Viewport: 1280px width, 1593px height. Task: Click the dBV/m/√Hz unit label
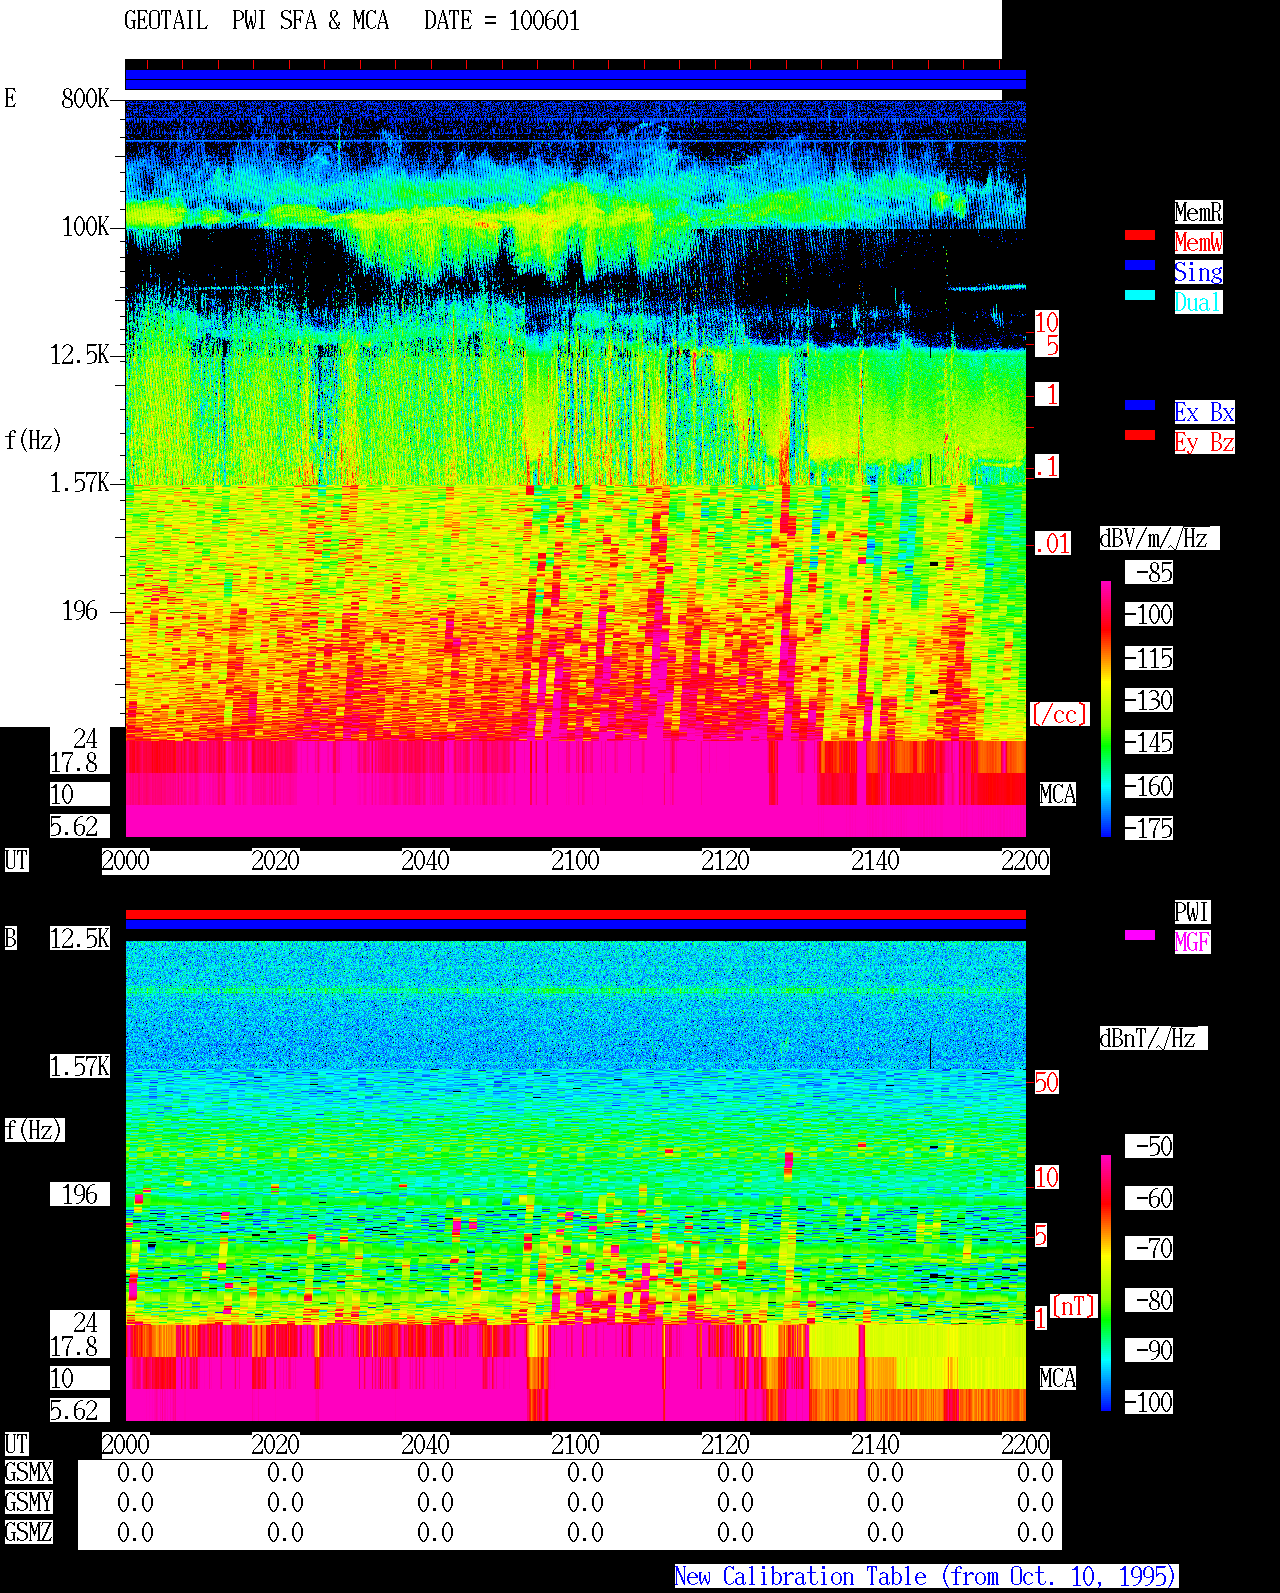pos(1159,538)
